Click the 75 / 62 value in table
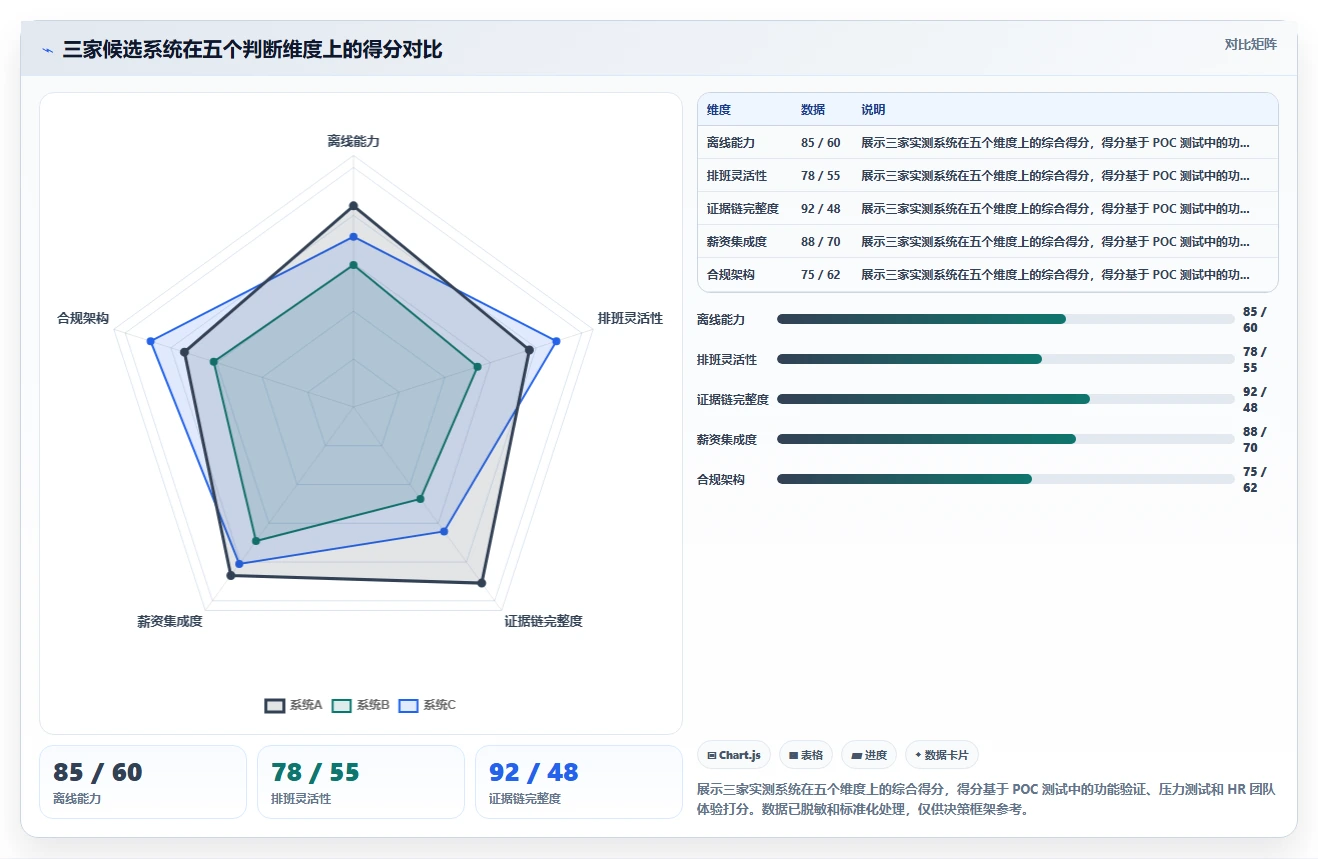Viewport: 1318px width, 859px height. [x=821, y=275]
